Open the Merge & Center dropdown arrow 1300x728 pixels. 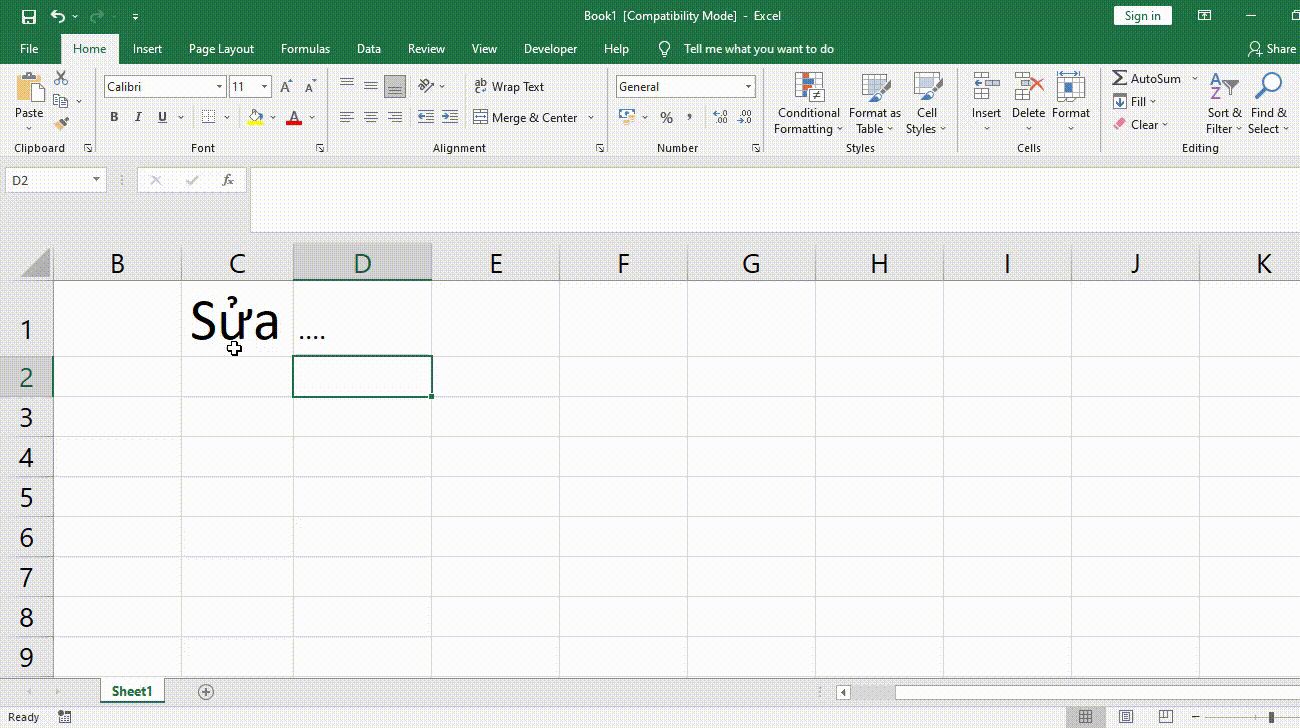[x=591, y=117]
